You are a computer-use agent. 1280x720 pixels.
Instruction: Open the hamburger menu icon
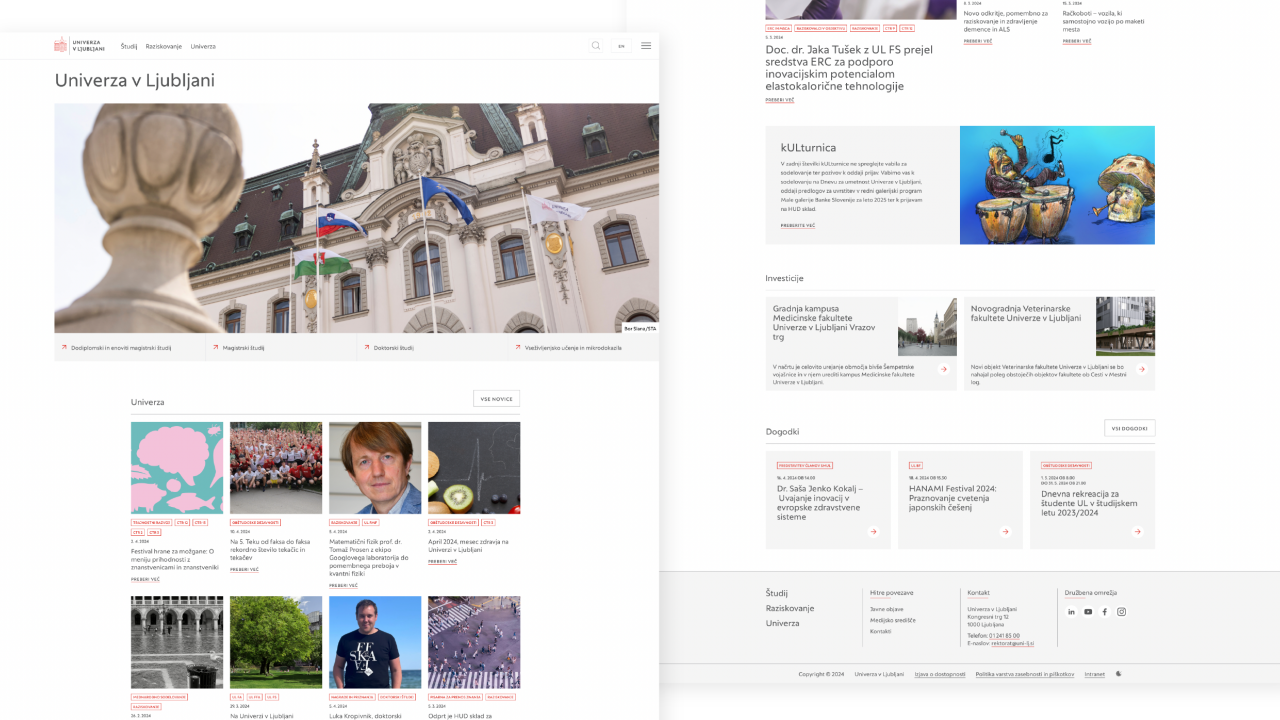tap(646, 46)
